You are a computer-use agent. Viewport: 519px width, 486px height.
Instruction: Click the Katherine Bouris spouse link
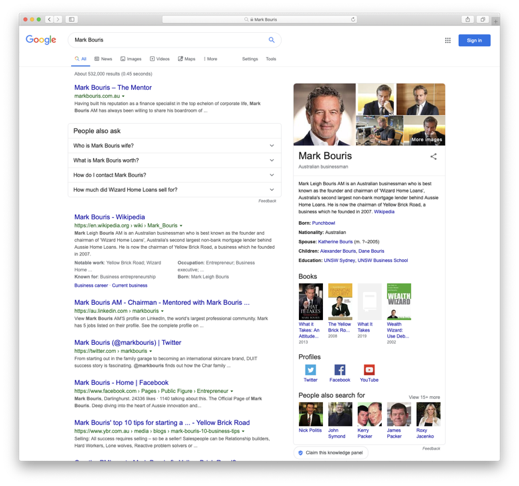tap(335, 242)
